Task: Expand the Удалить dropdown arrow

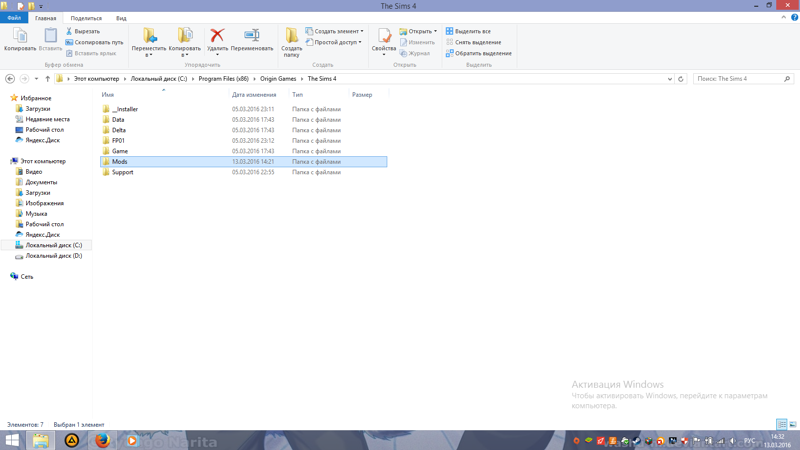Action: (x=217, y=55)
